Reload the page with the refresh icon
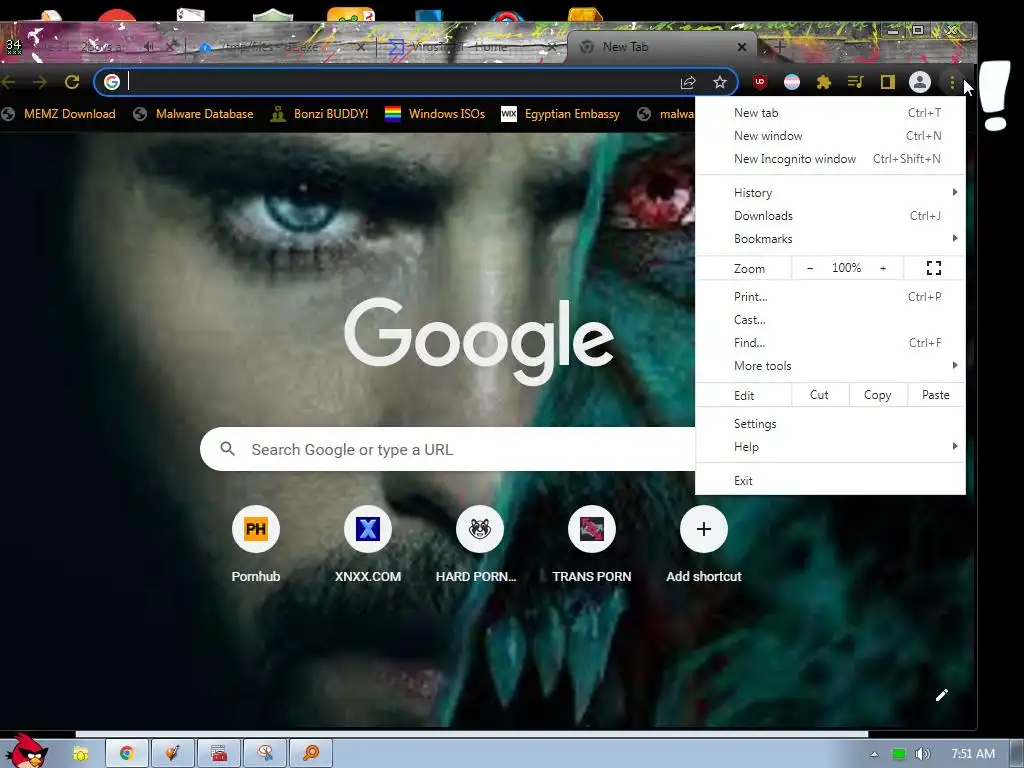The width and height of the screenshot is (1024, 768). click(72, 82)
